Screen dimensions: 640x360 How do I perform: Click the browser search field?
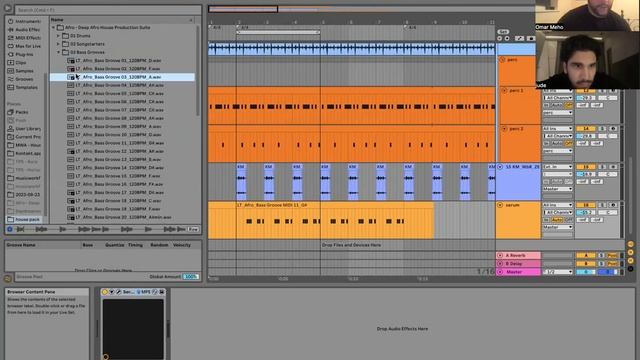(x=108, y=9)
